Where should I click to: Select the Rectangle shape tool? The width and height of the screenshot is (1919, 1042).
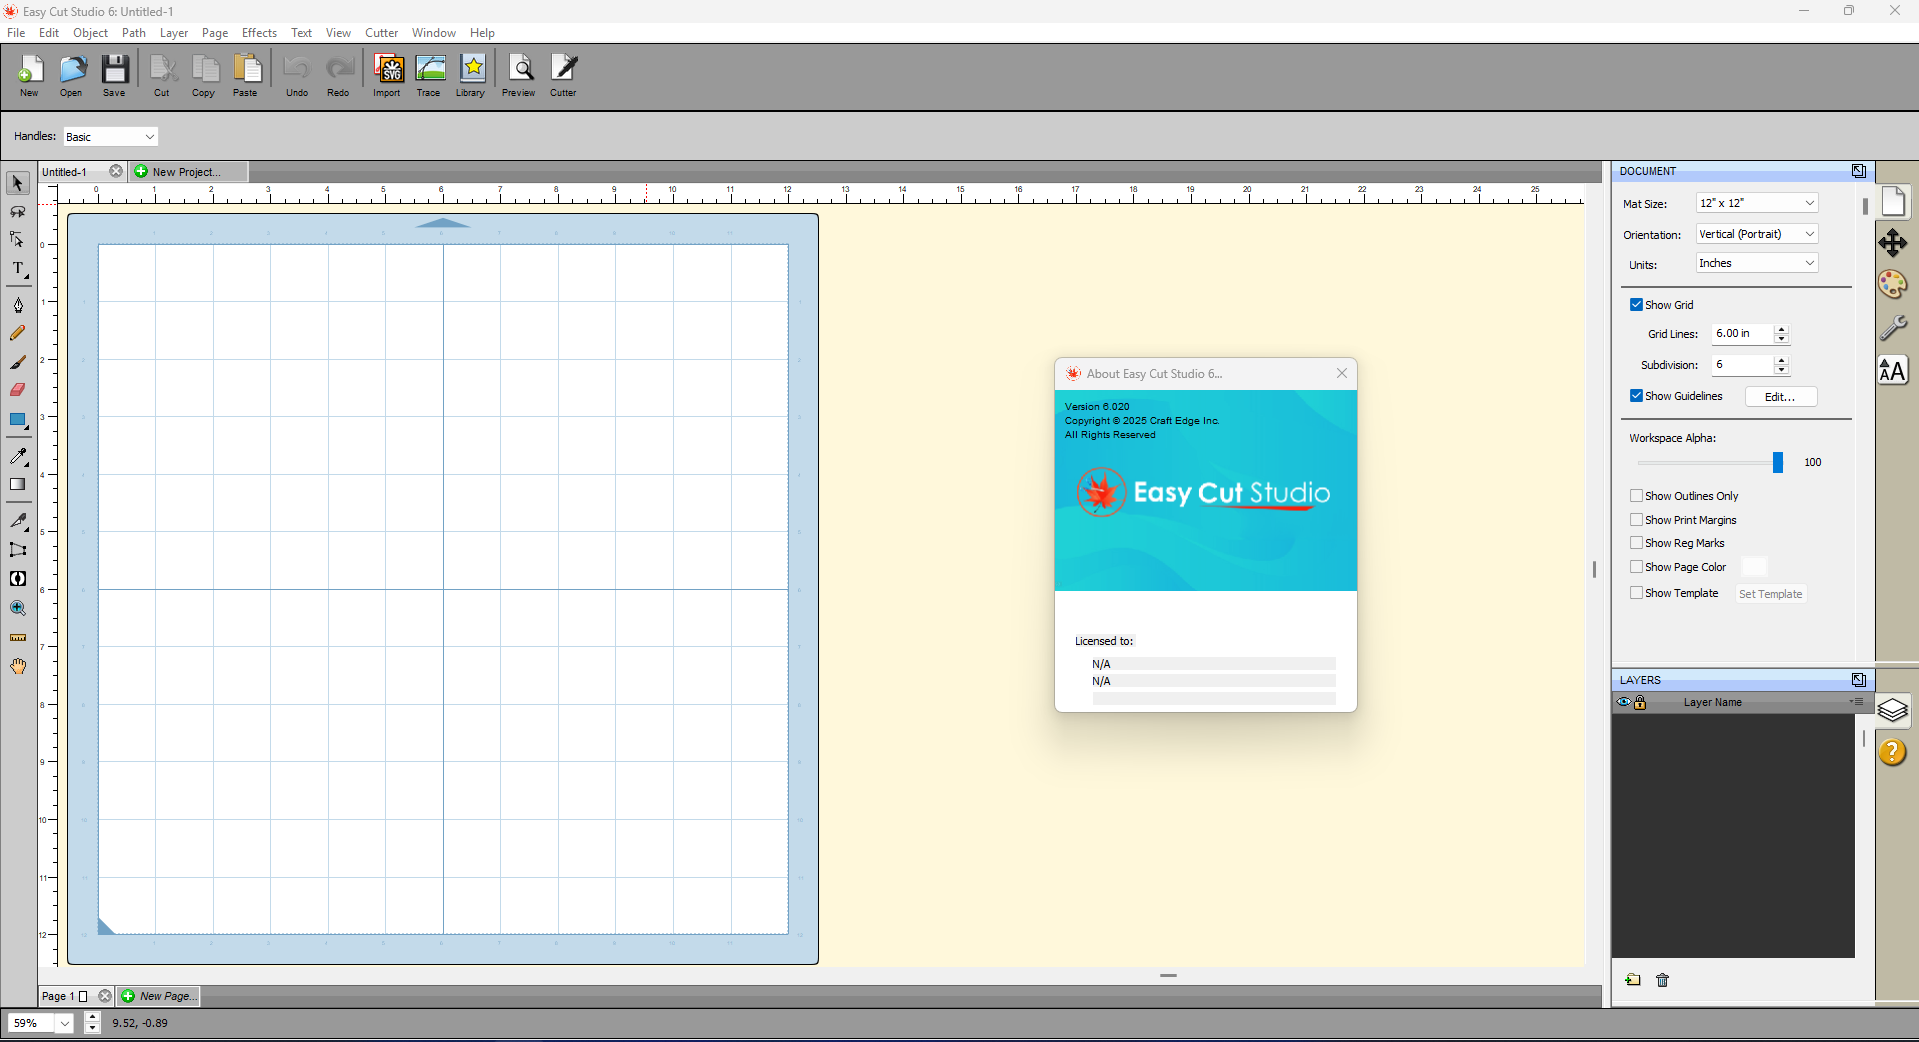(18, 420)
